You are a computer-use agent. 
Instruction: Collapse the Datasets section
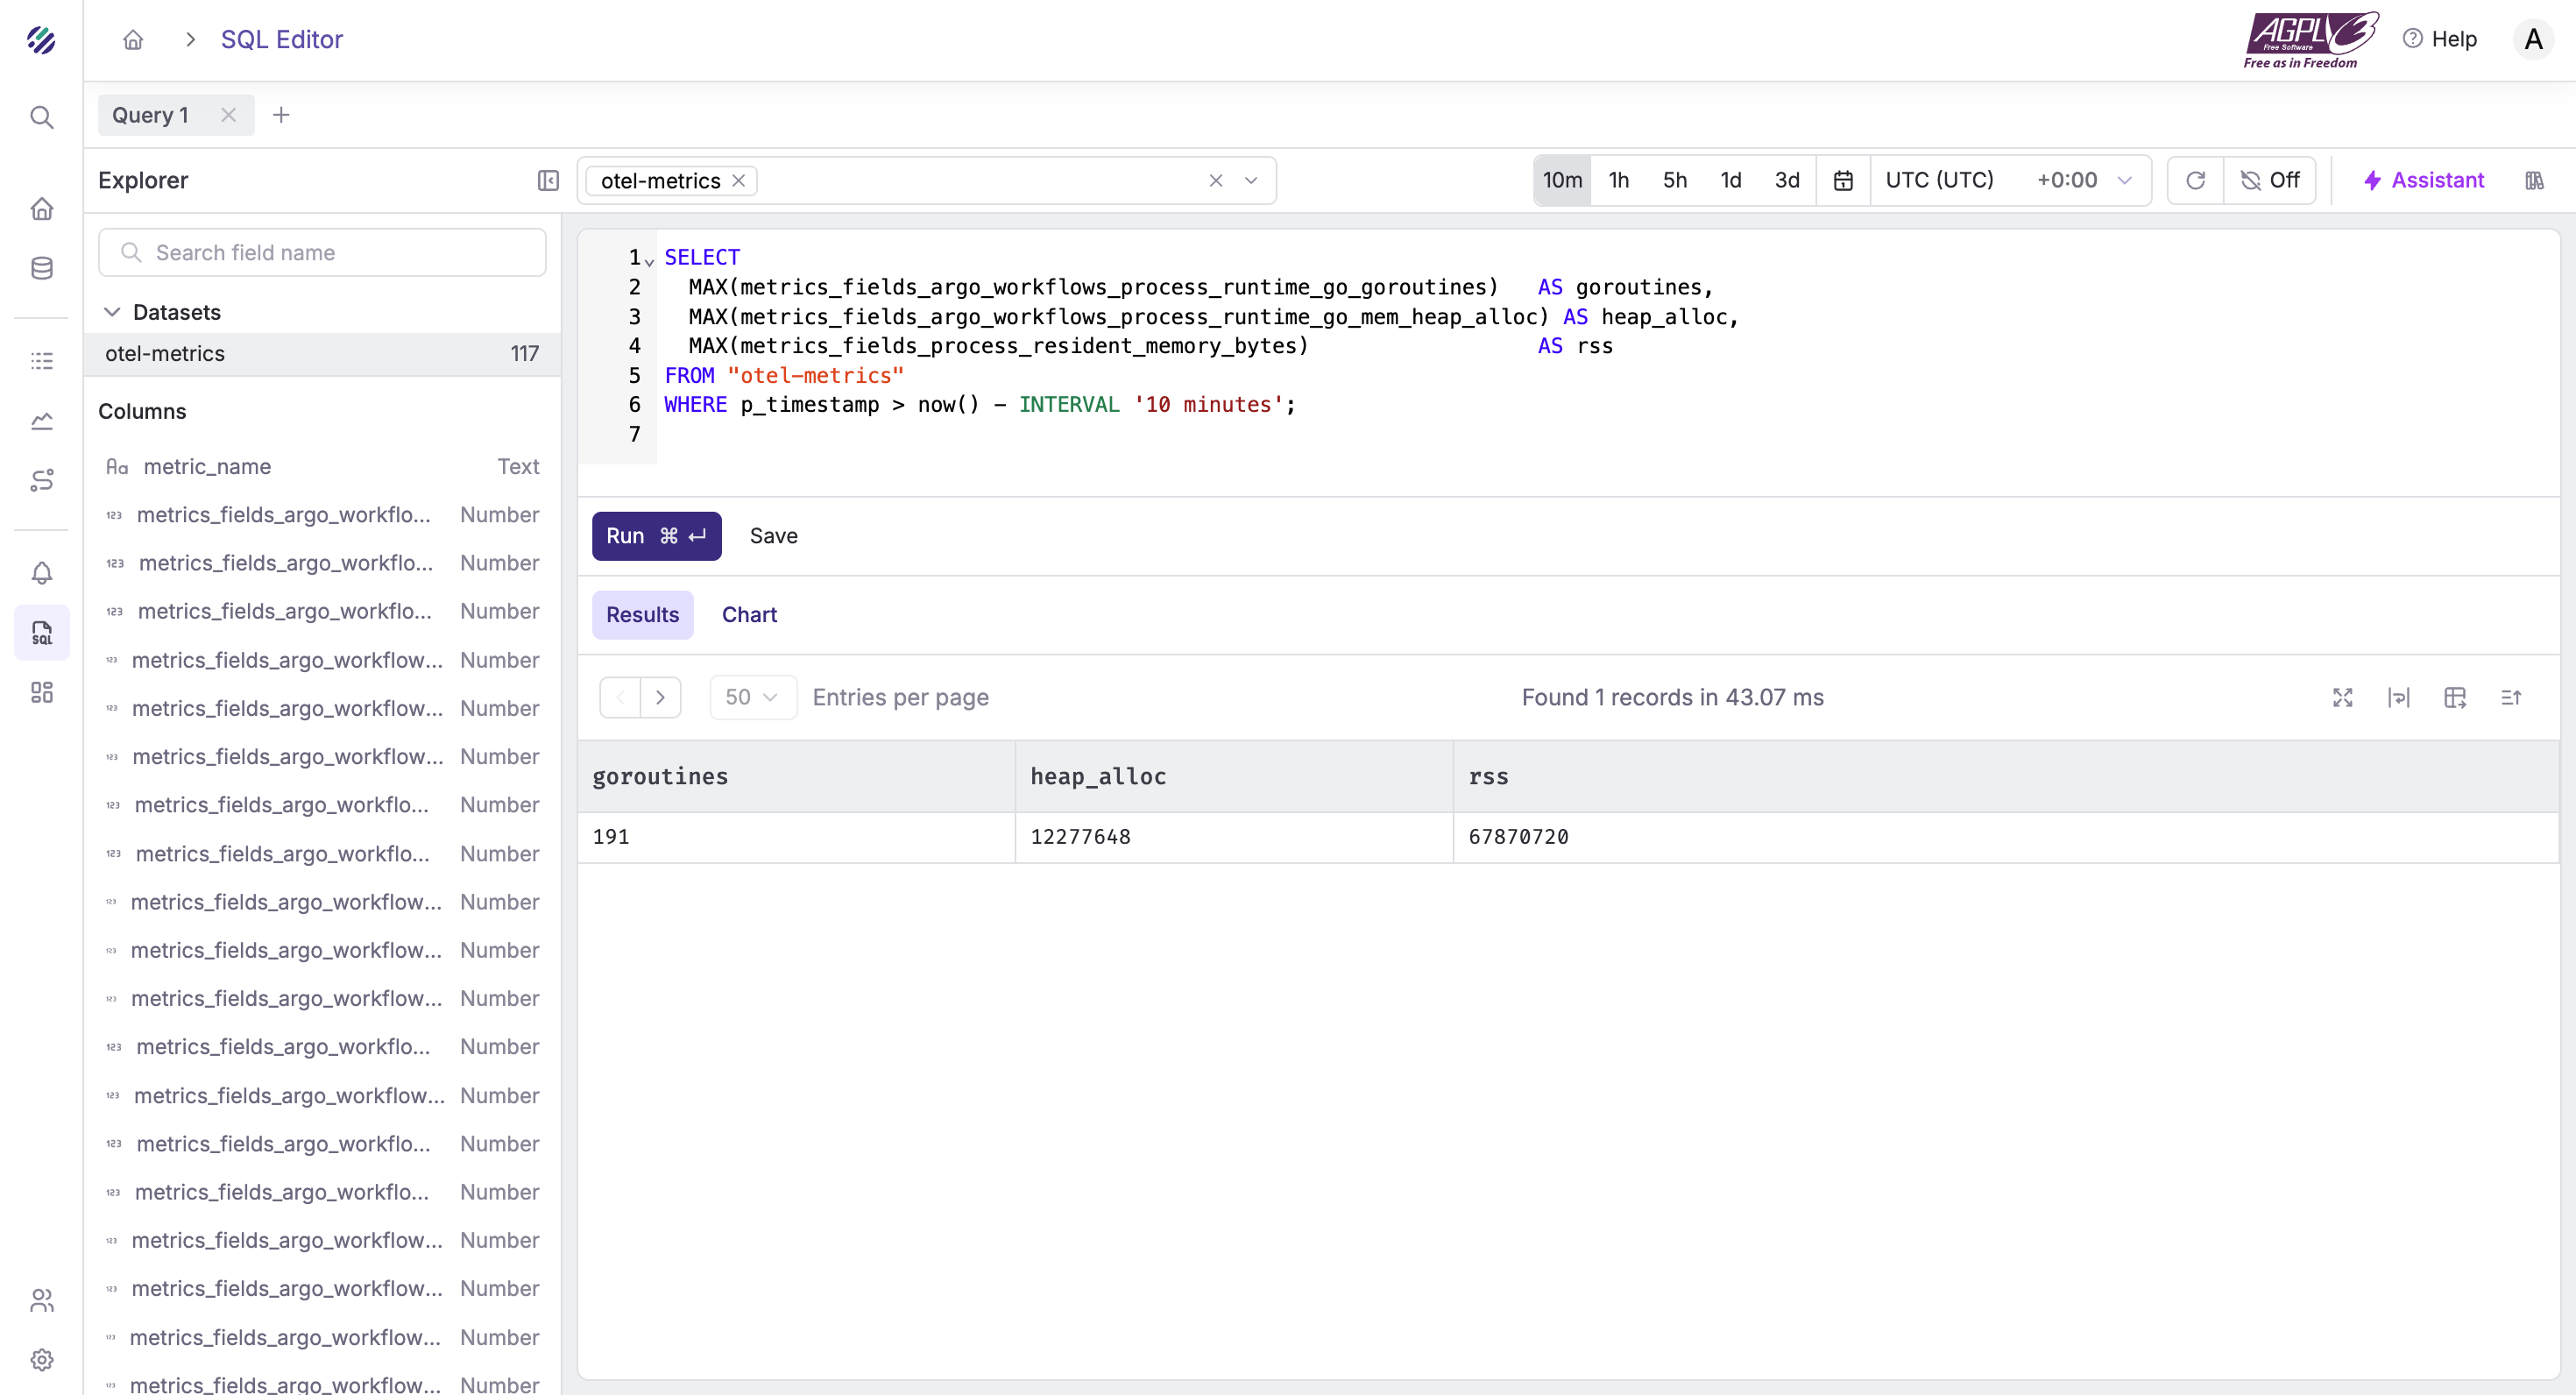(112, 312)
